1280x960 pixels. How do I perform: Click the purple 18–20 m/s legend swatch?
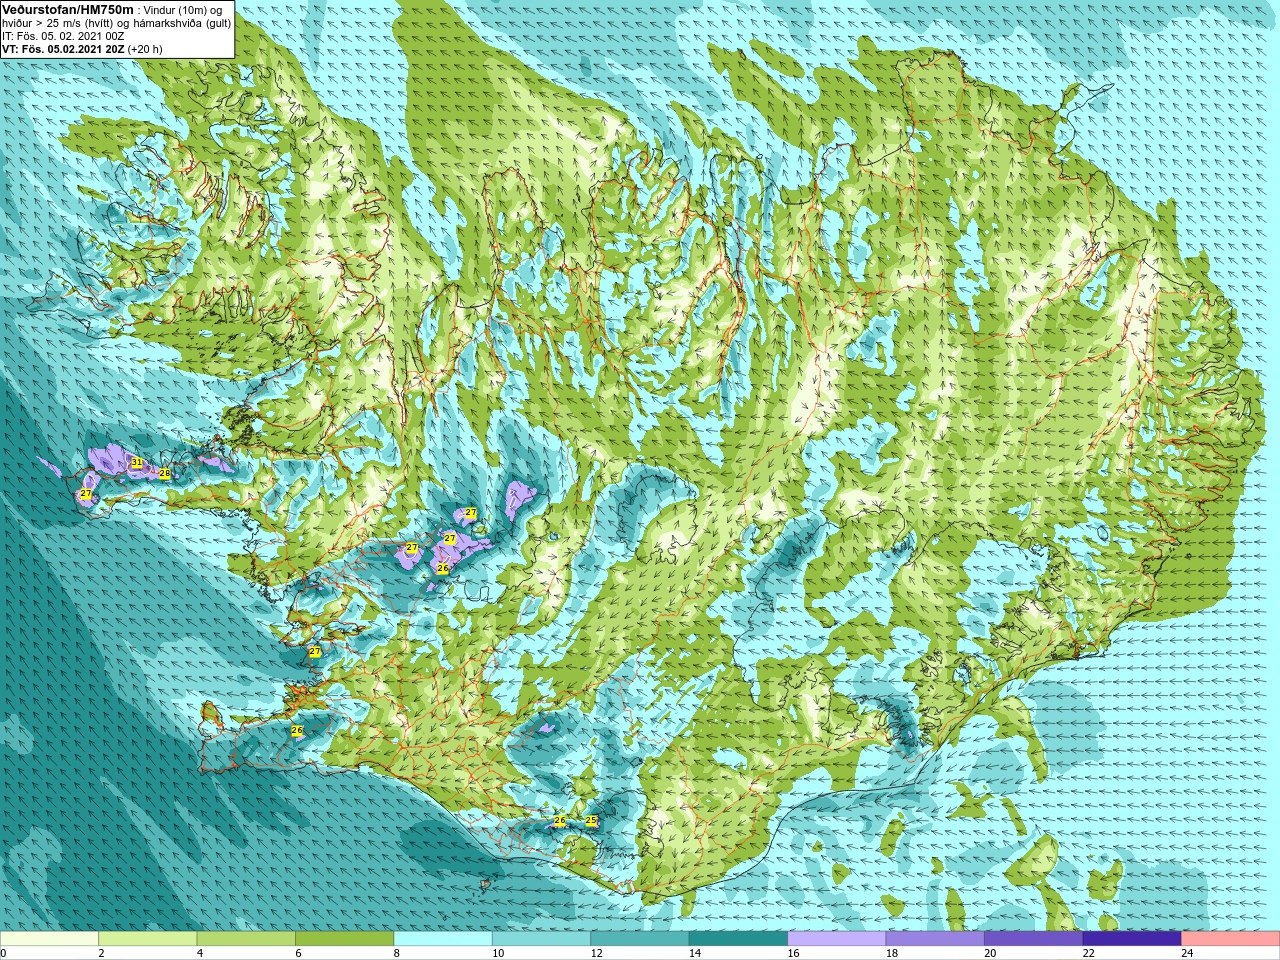pos(935,939)
